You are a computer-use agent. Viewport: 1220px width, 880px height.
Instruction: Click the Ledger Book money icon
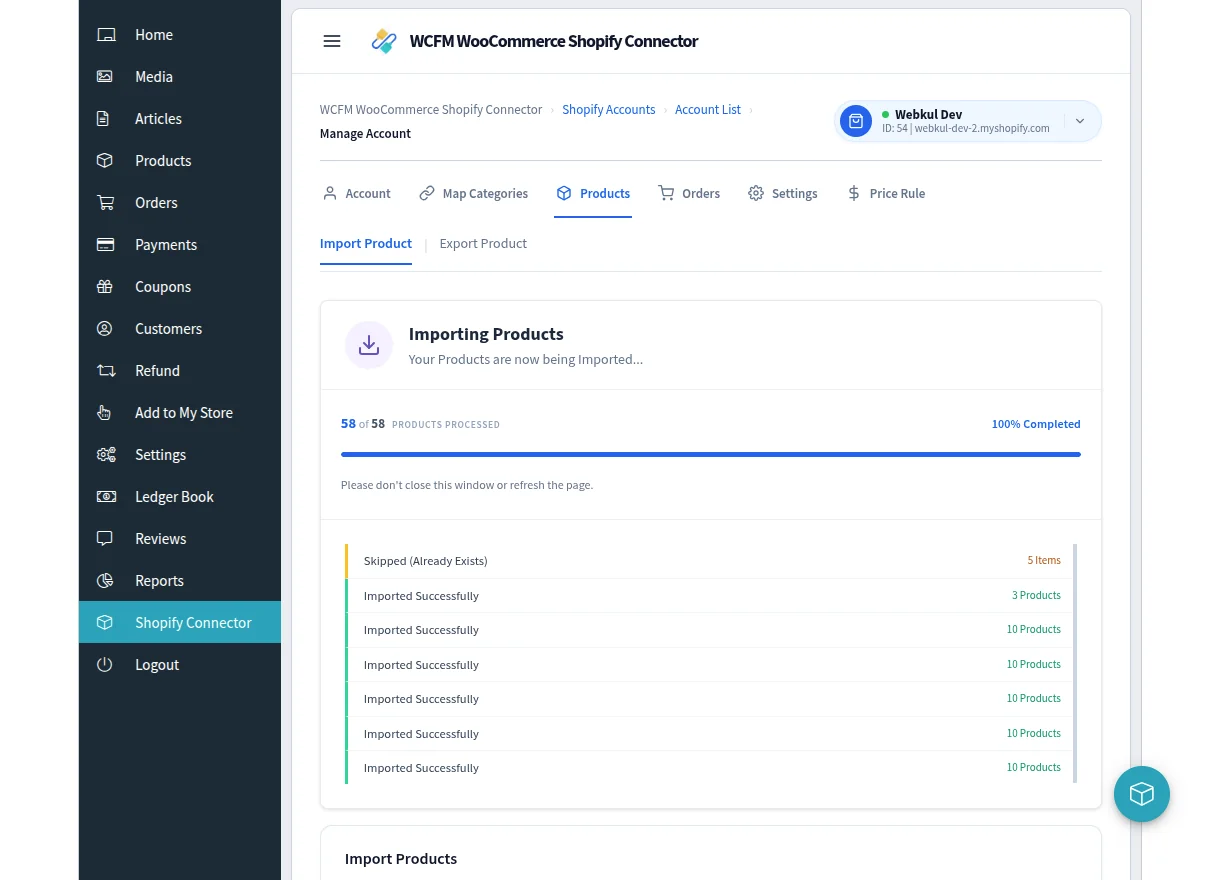click(x=105, y=497)
